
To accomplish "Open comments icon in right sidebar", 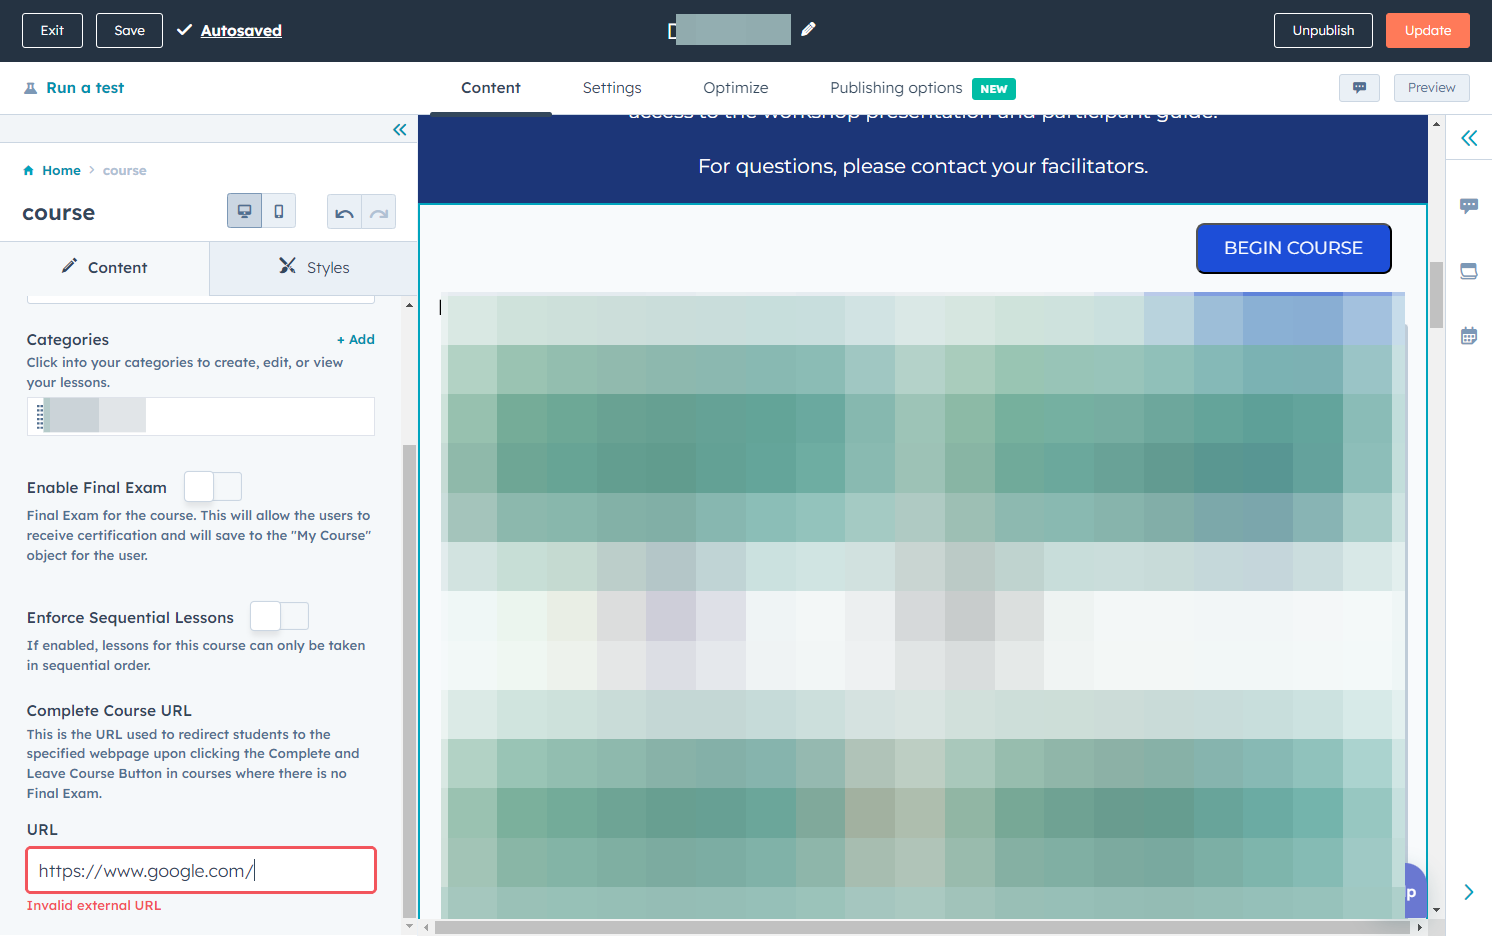I will point(1469,206).
